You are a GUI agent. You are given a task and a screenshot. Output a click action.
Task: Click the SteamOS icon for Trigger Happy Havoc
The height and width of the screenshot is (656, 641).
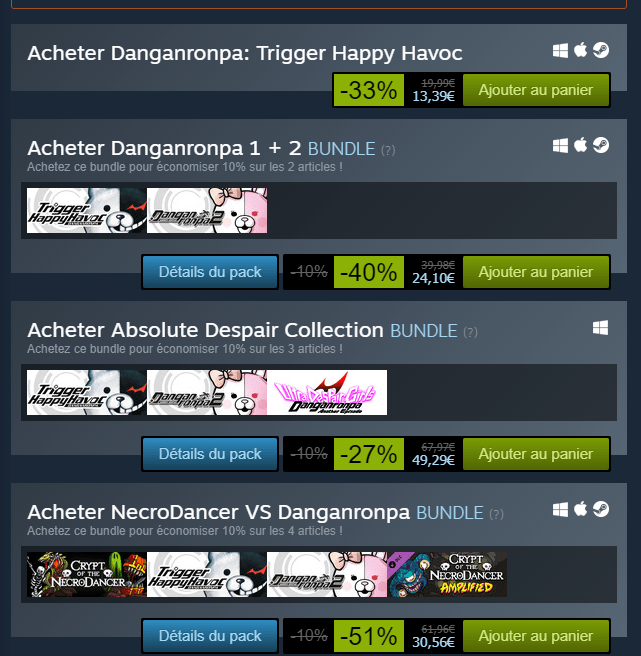pyautogui.click(x=601, y=50)
